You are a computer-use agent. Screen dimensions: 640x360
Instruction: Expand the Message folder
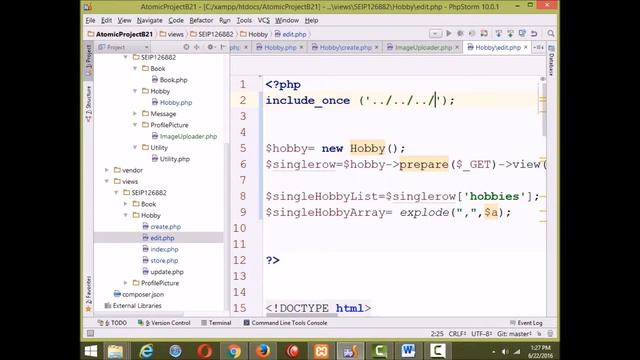[x=135, y=113]
